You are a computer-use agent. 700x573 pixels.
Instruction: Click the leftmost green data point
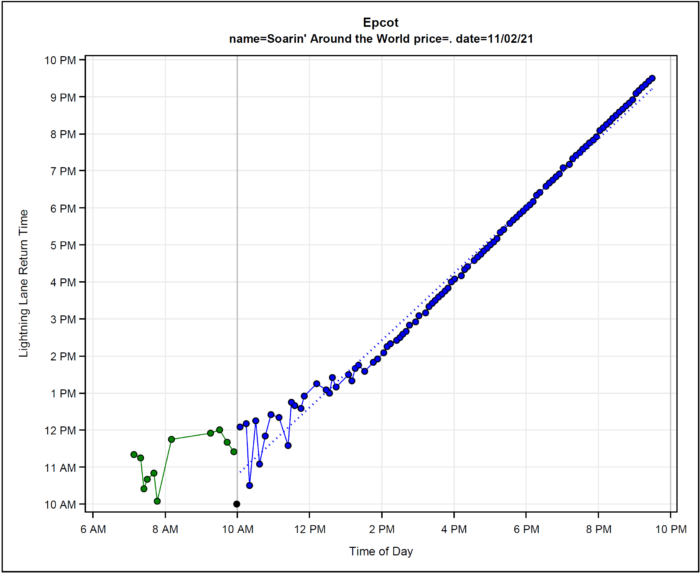[134, 454]
